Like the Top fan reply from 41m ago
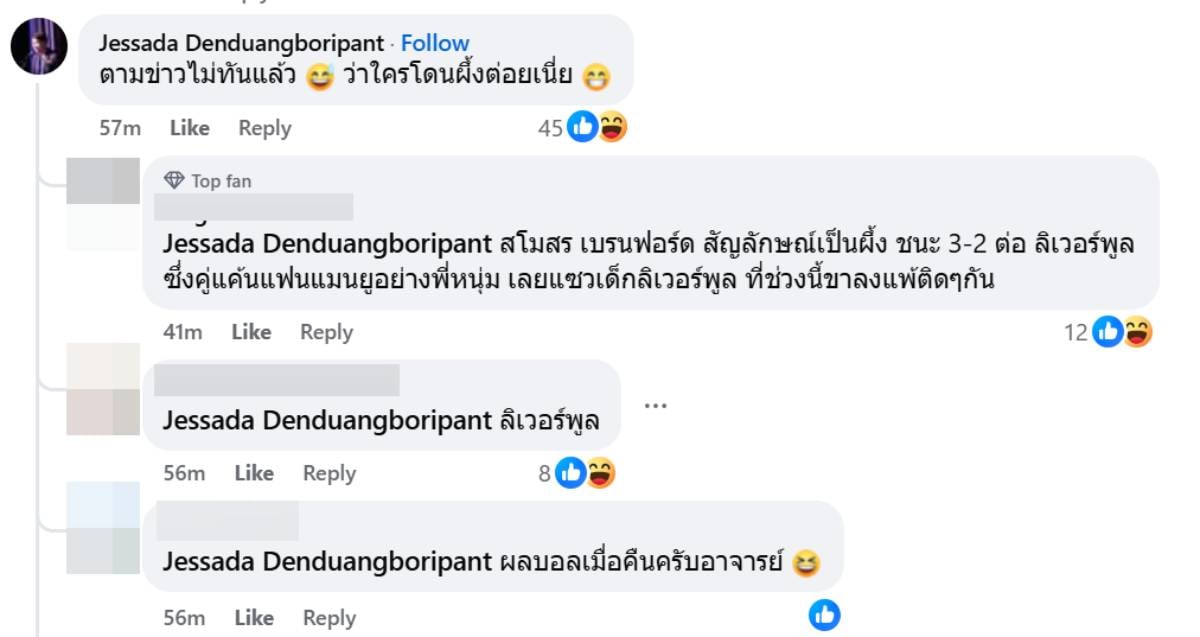The width and height of the screenshot is (1200, 637). click(251, 332)
